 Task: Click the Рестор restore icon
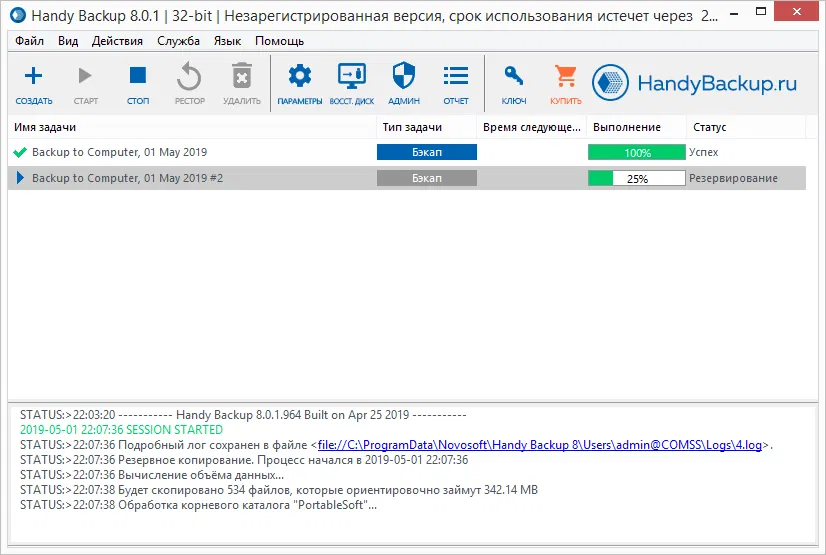(x=189, y=77)
